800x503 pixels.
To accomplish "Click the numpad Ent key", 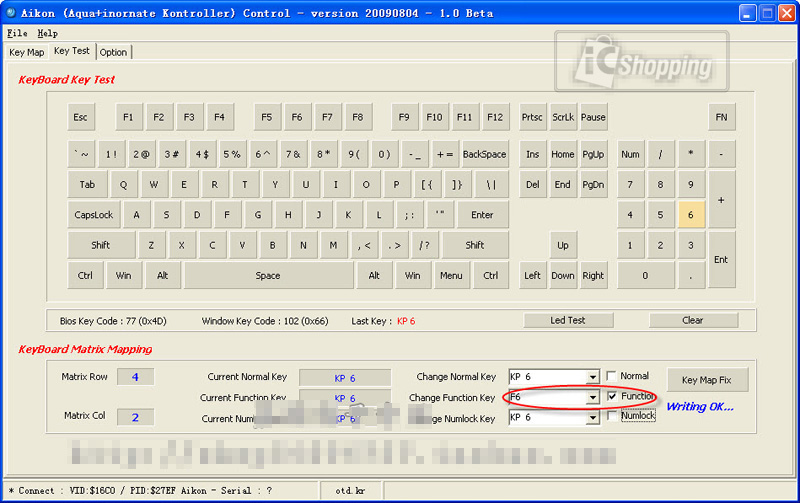I will click(721, 260).
